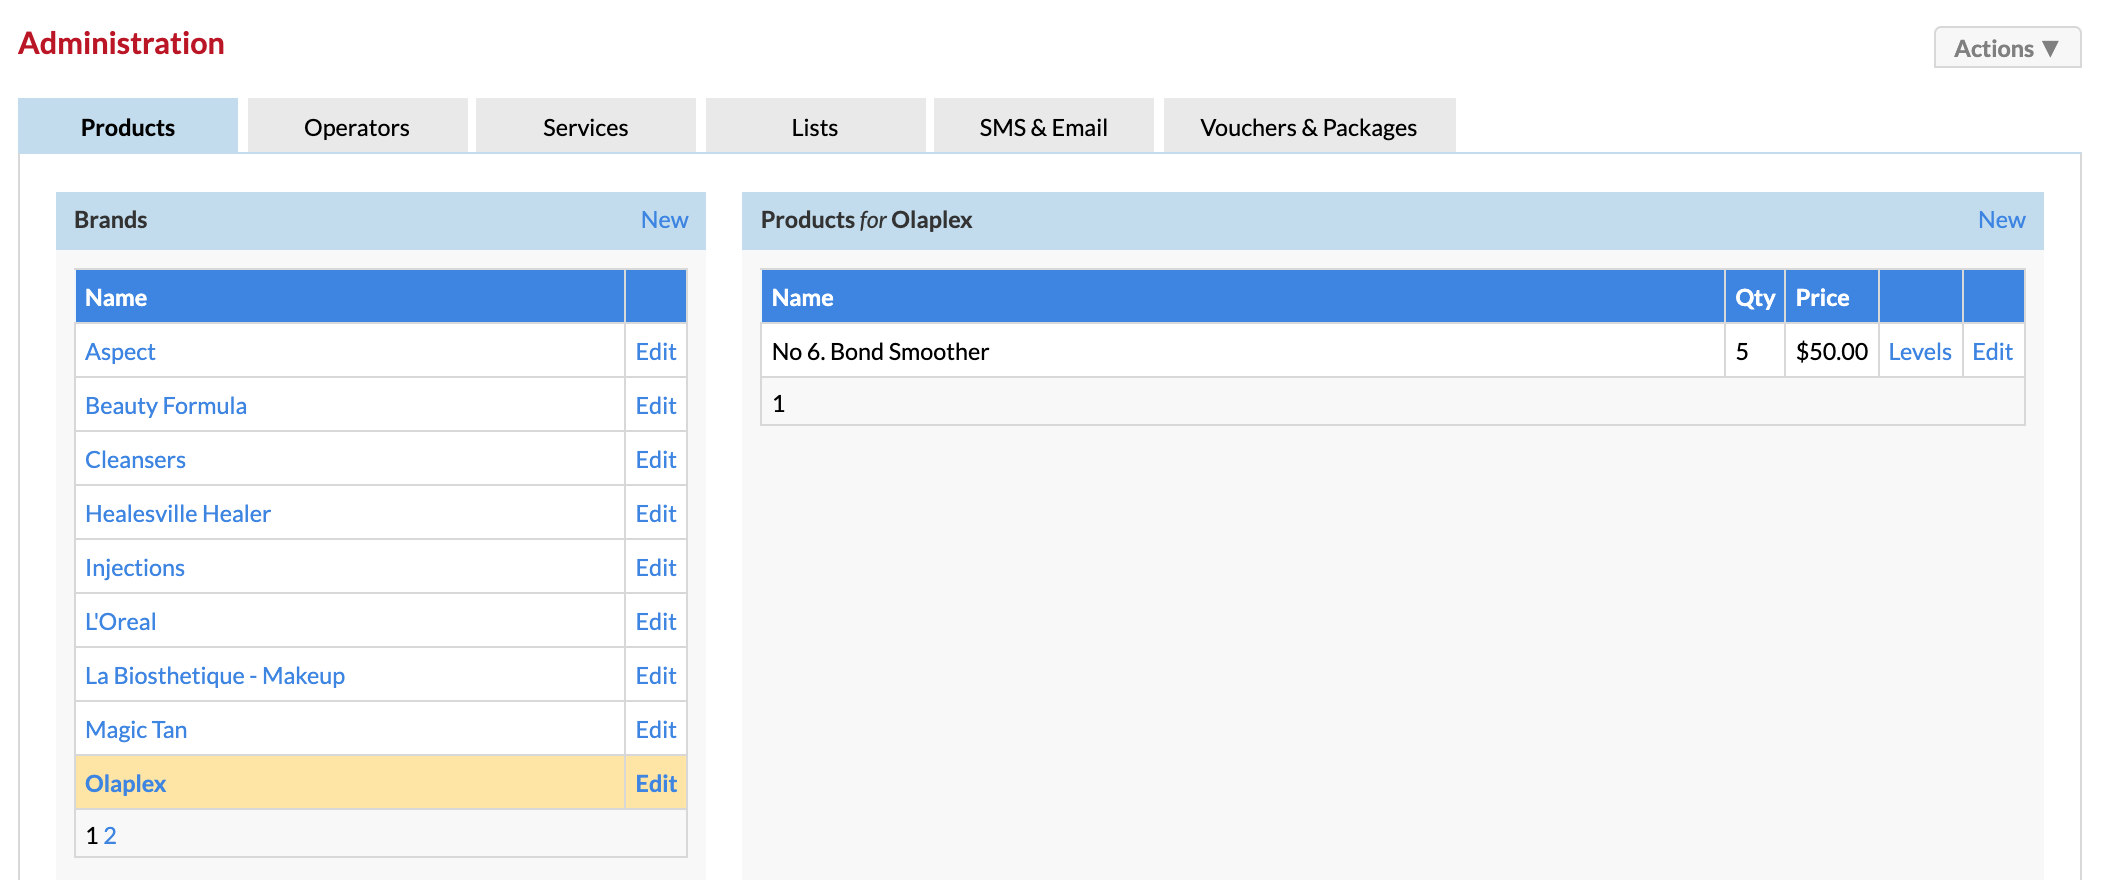
Task: Select the Injections brand
Action: click(x=135, y=568)
